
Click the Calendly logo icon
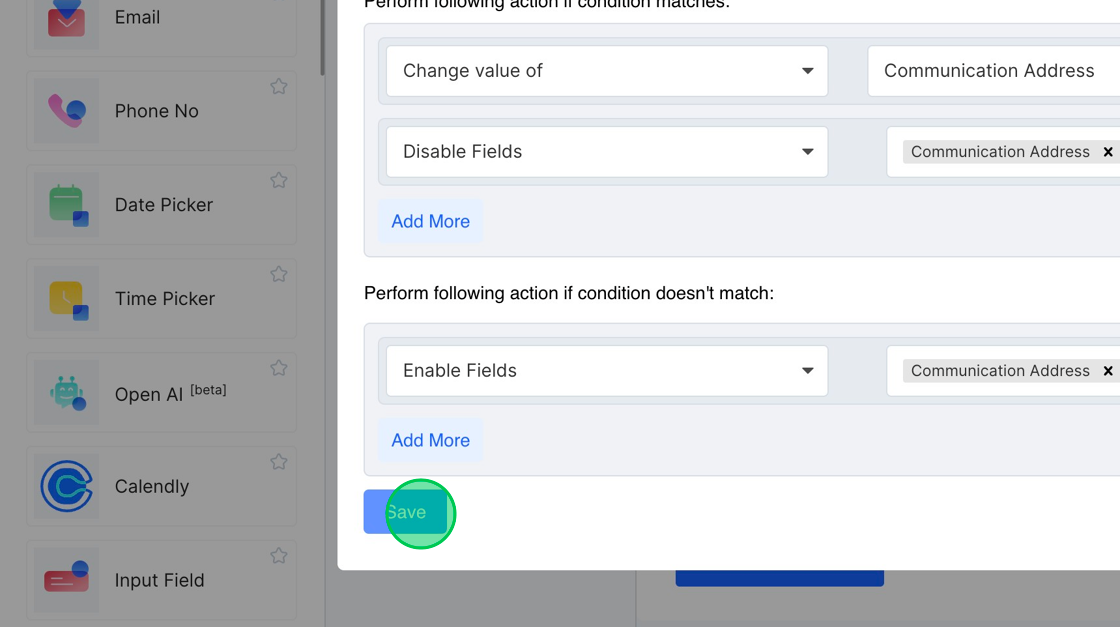[x=67, y=486]
